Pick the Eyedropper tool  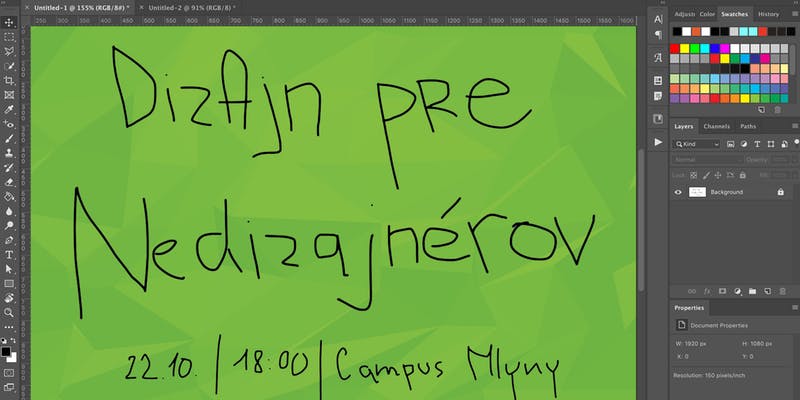(x=9, y=109)
